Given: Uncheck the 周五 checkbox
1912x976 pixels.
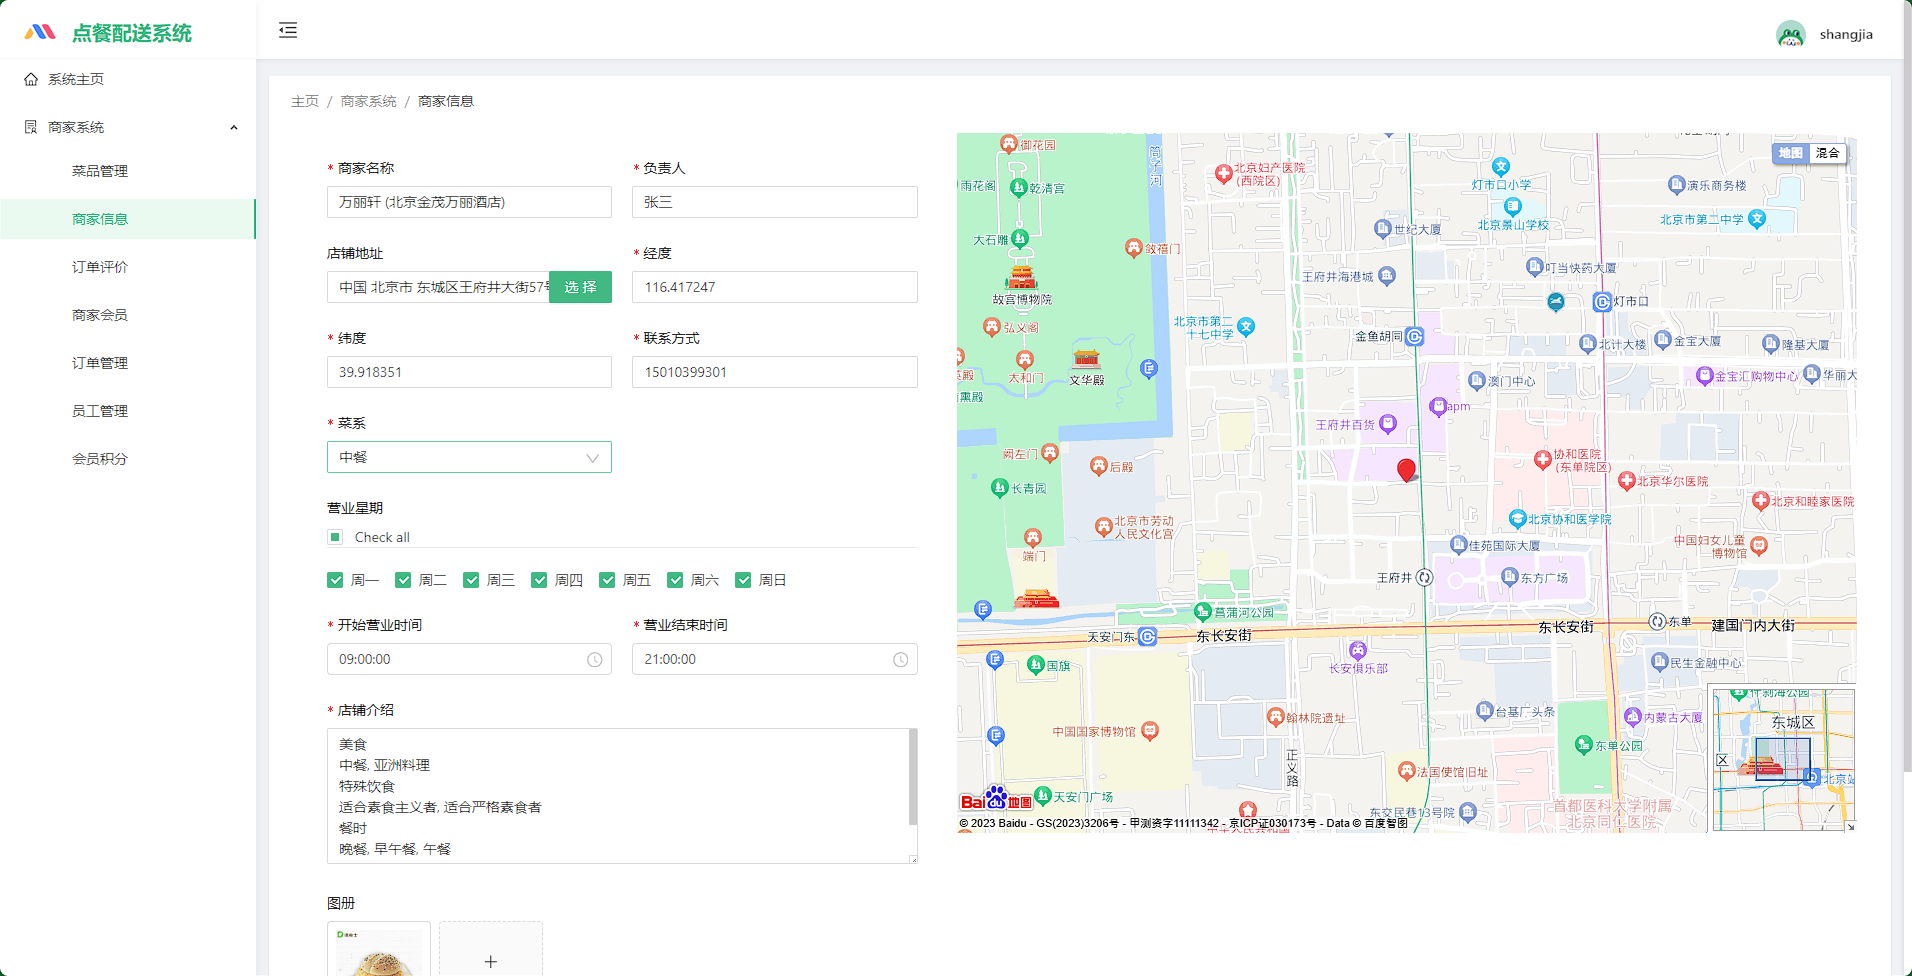Looking at the screenshot, I should pos(607,580).
